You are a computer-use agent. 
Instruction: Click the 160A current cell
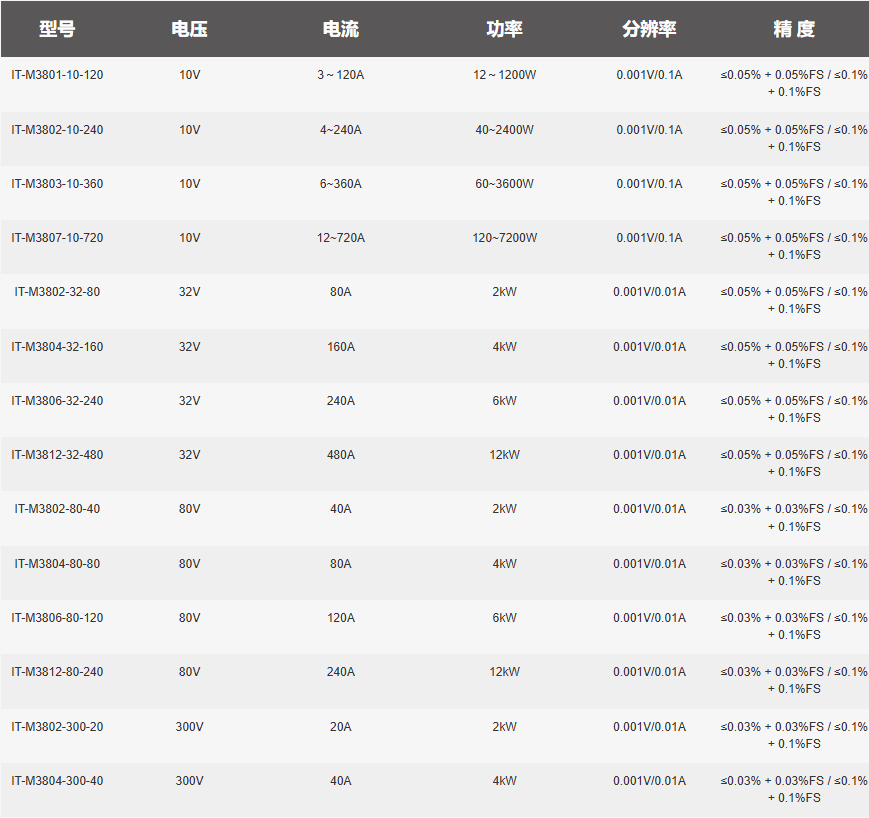point(341,346)
